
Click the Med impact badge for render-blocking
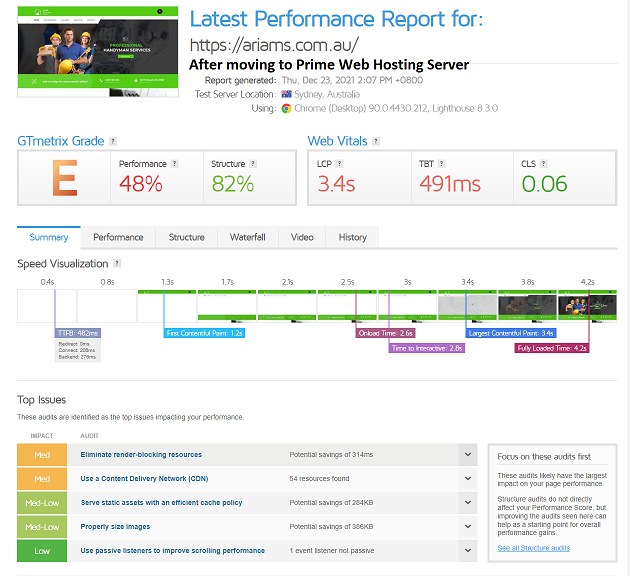[x=42, y=455]
